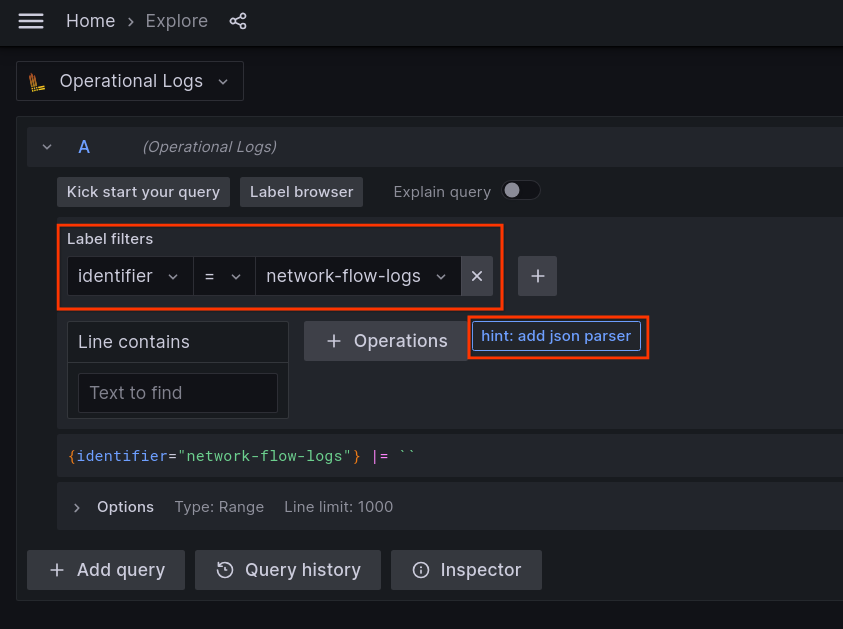Enable the Explain query toggle
The width and height of the screenshot is (843, 629).
(x=521, y=190)
